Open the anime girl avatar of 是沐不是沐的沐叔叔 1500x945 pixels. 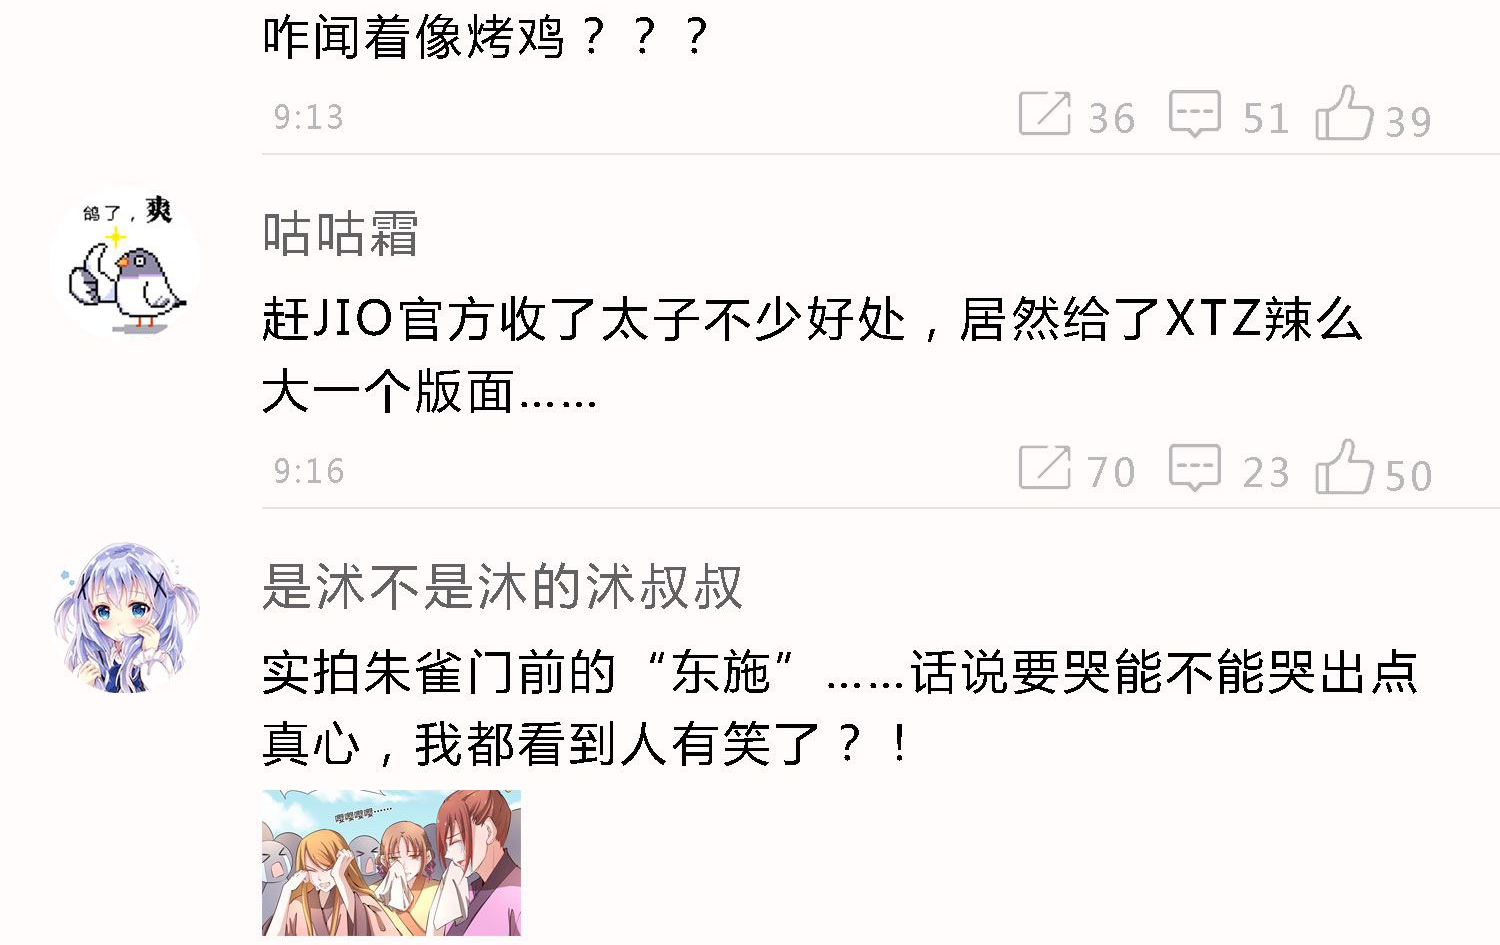pos(126,618)
